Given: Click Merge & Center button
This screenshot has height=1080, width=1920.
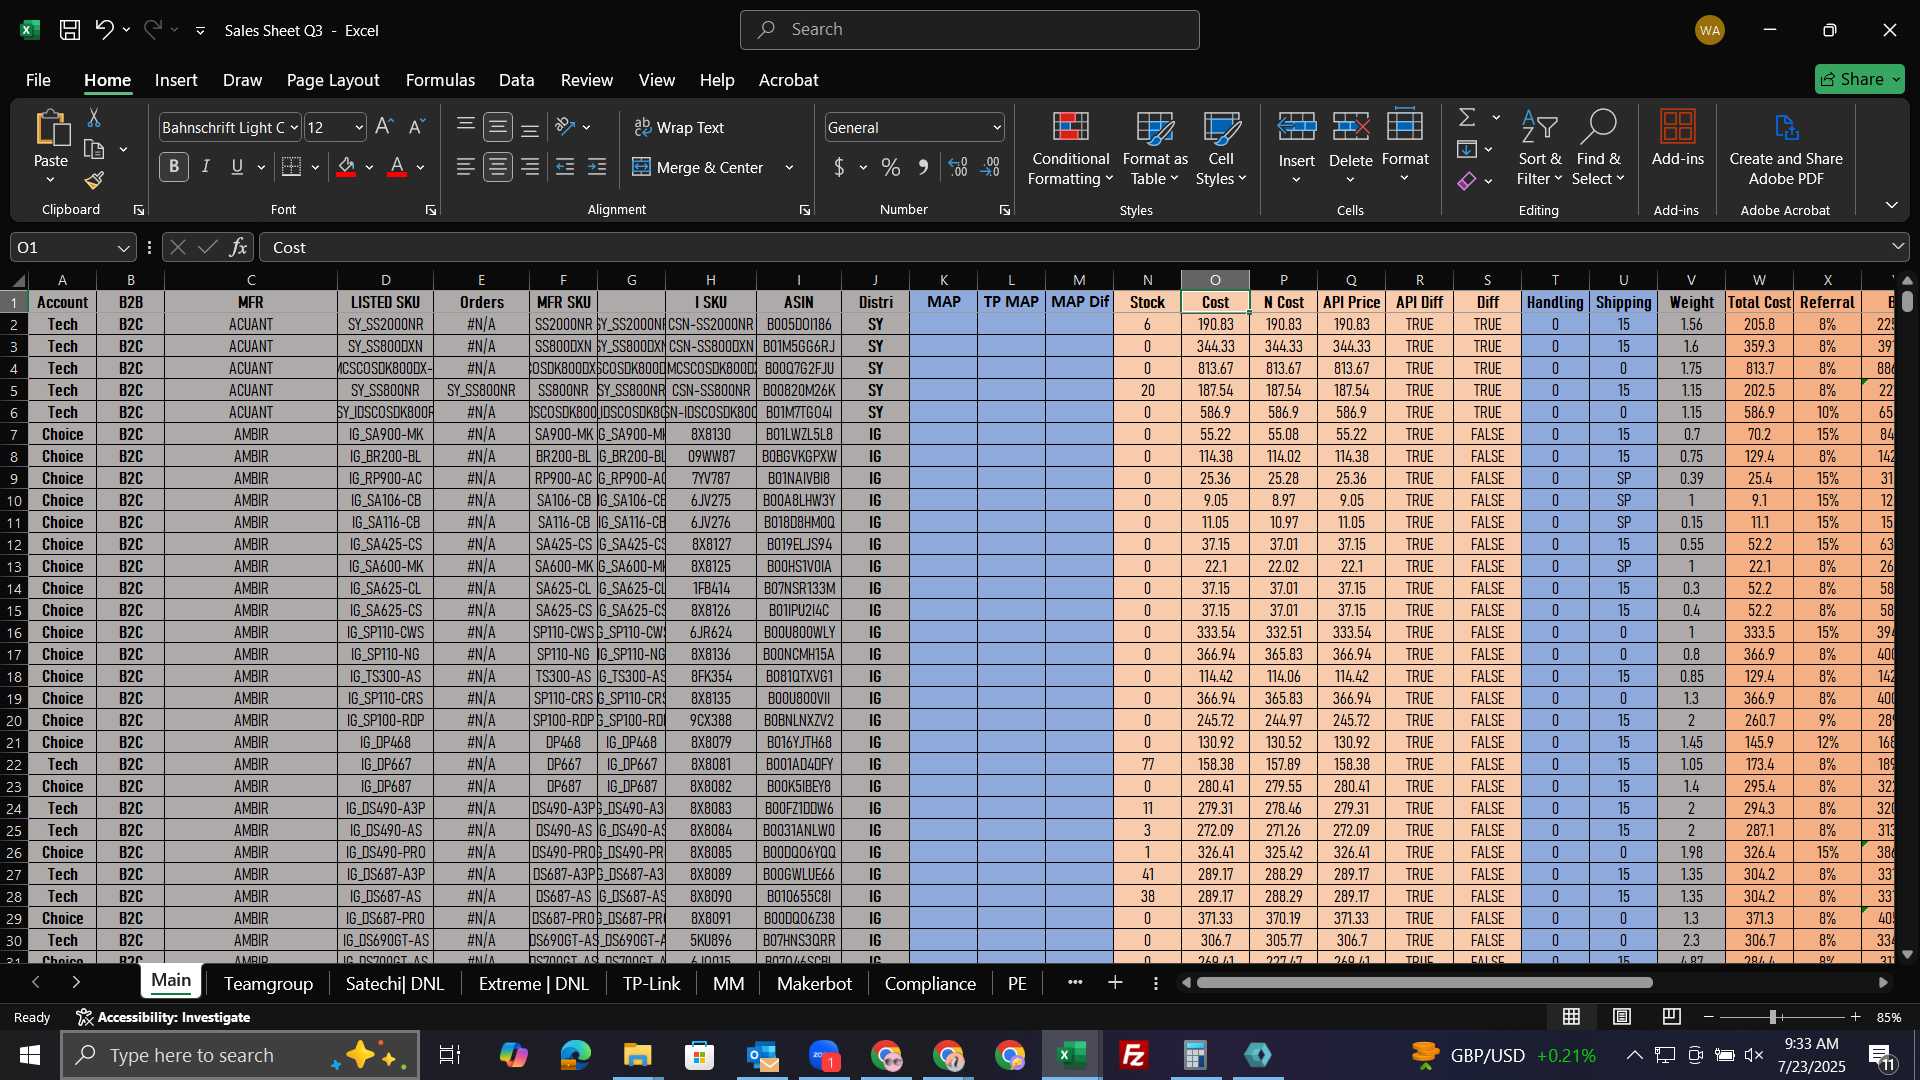Looking at the screenshot, I should pyautogui.click(x=699, y=167).
